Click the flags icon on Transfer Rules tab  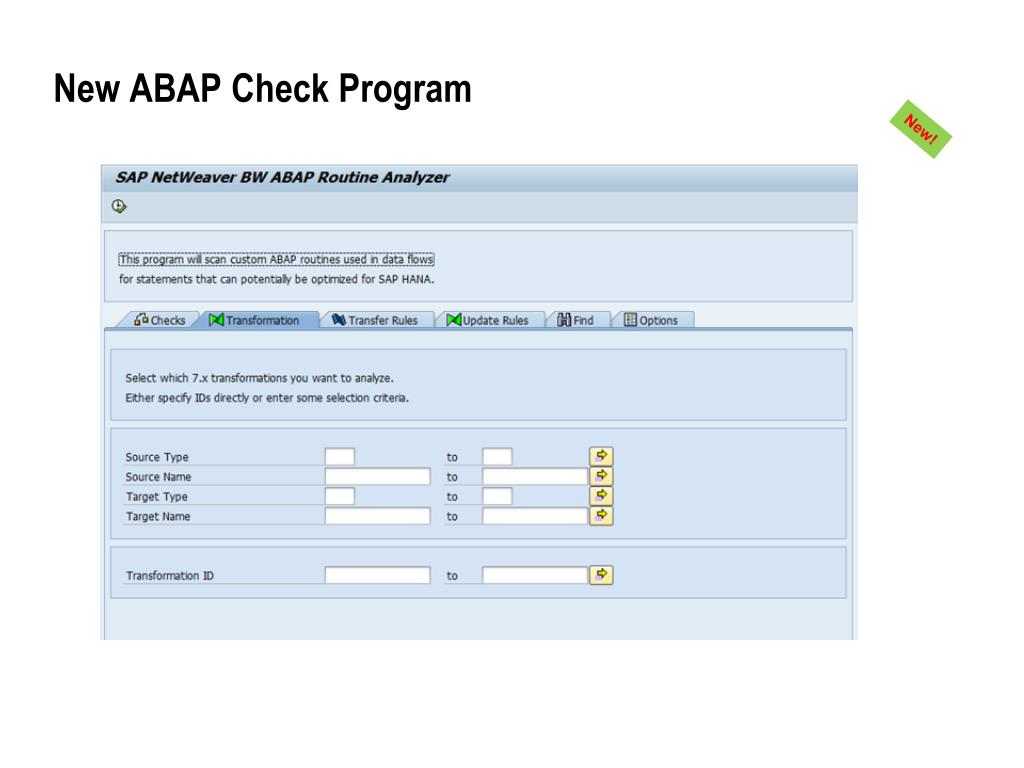(338, 319)
